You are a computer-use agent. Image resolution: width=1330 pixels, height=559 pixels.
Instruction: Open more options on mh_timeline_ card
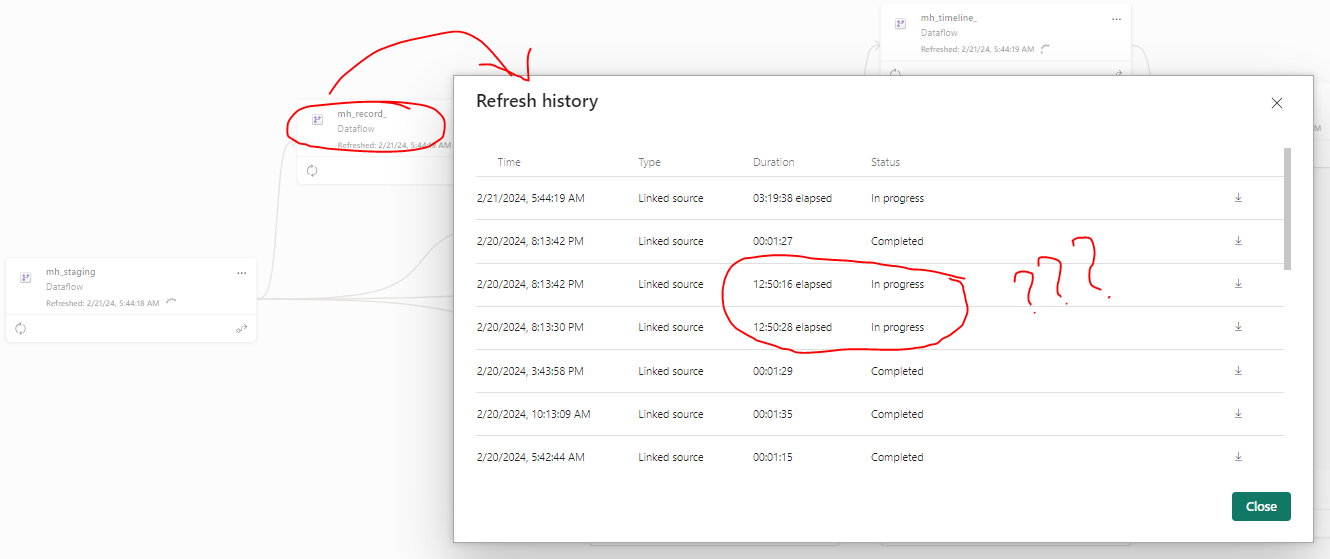[1116, 19]
